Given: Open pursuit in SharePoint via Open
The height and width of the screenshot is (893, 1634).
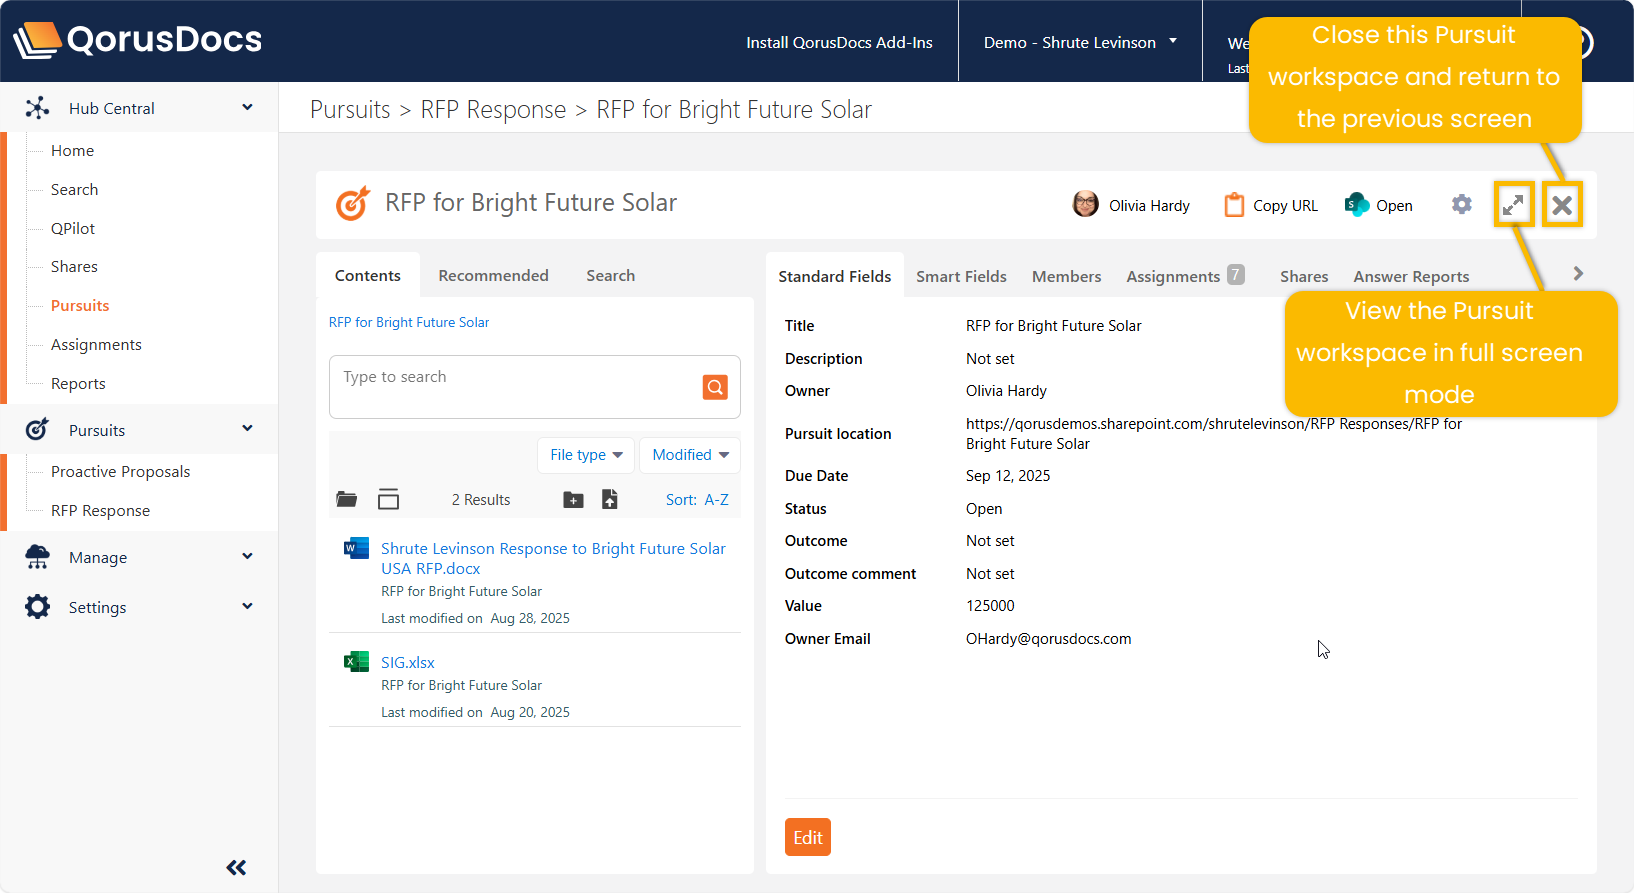Looking at the screenshot, I should 1379,205.
